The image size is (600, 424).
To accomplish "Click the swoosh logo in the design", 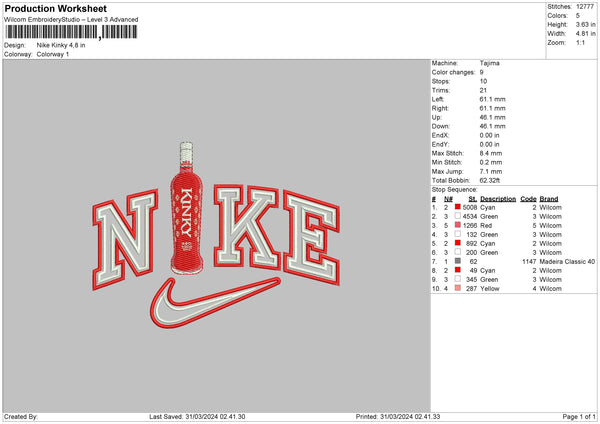I will pyautogui.click(x=215, y=303).
